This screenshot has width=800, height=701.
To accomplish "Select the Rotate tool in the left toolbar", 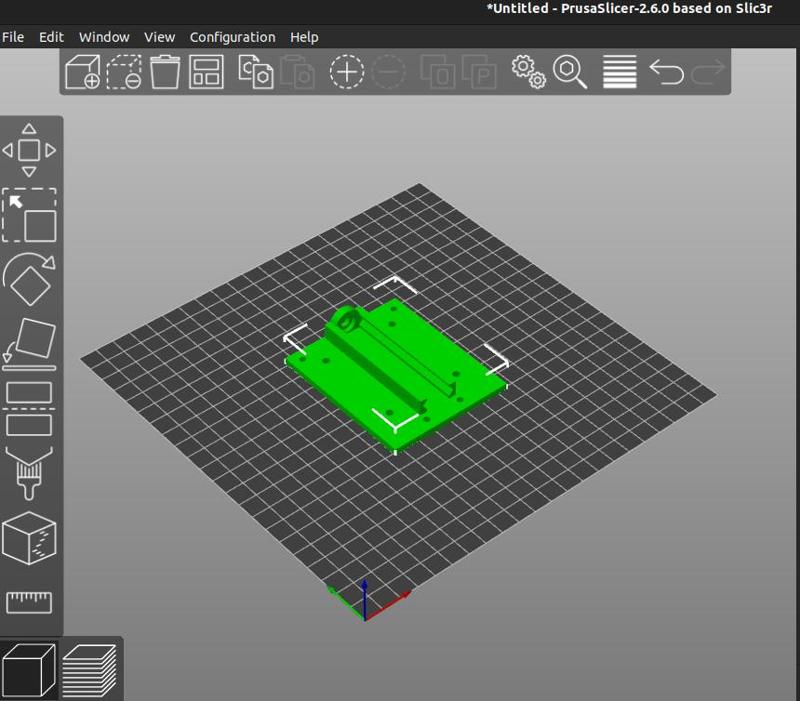I will point(29,279).
